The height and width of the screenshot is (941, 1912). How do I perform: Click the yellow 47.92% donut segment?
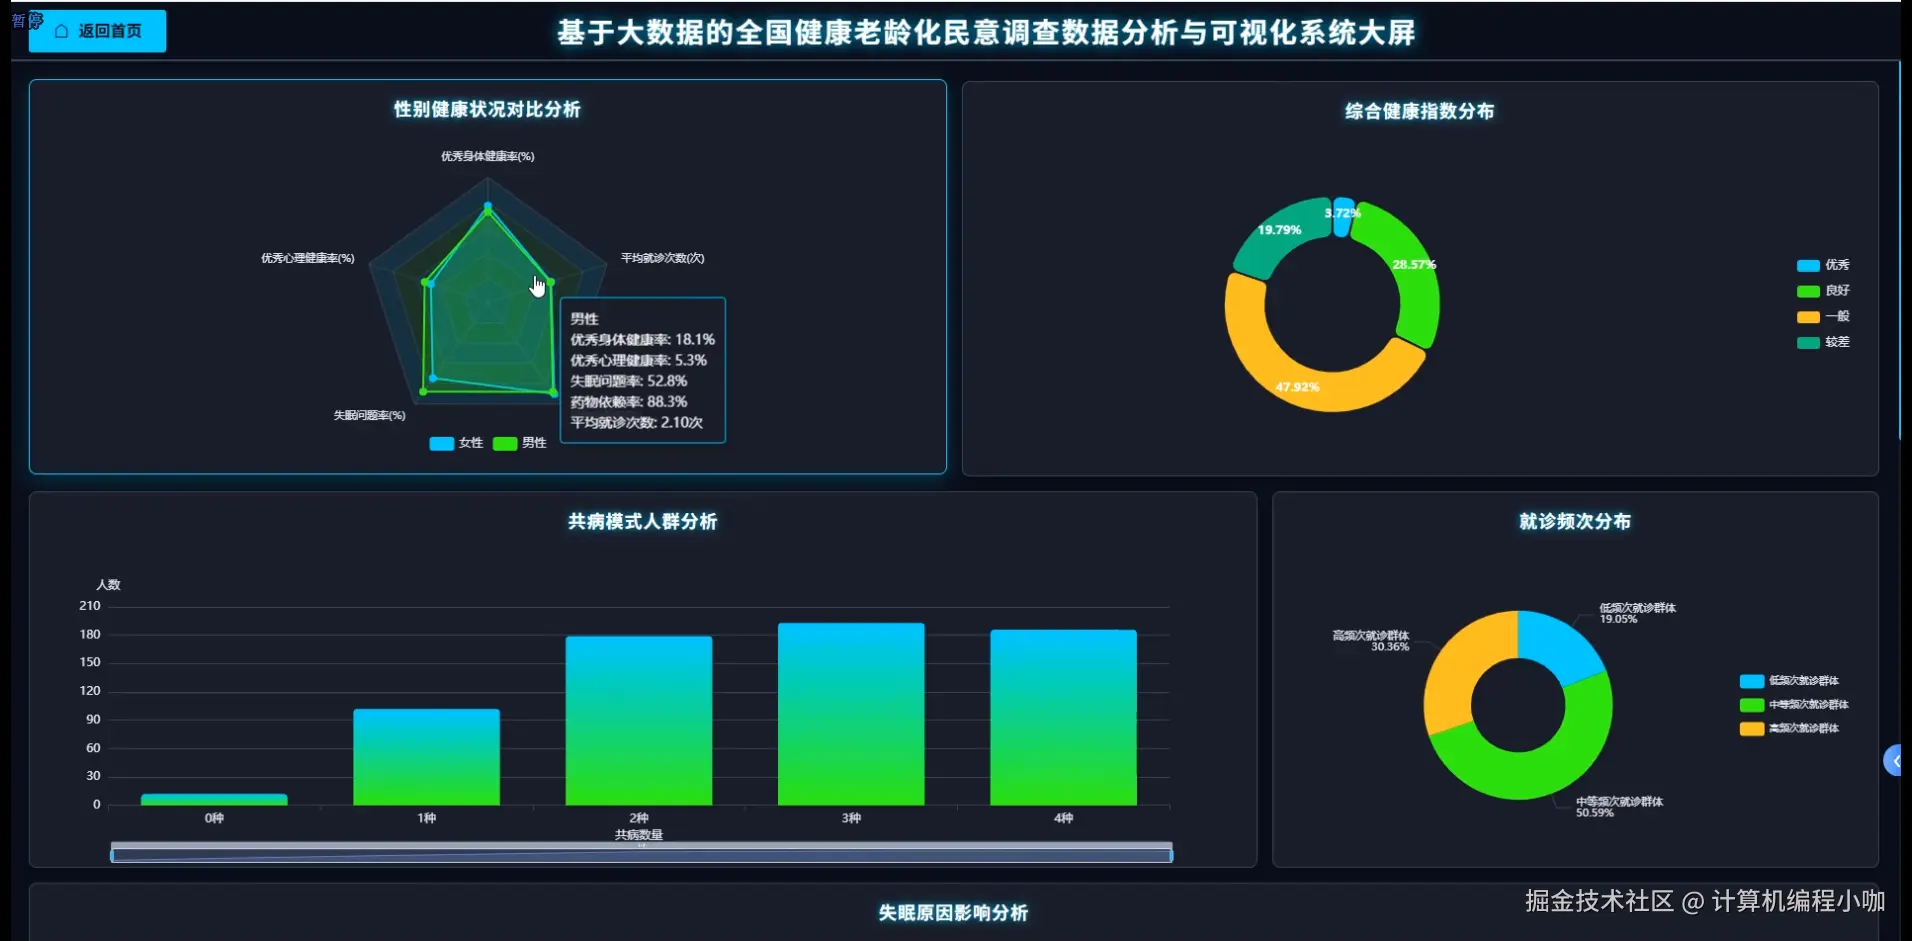[x=1300, y=375]
